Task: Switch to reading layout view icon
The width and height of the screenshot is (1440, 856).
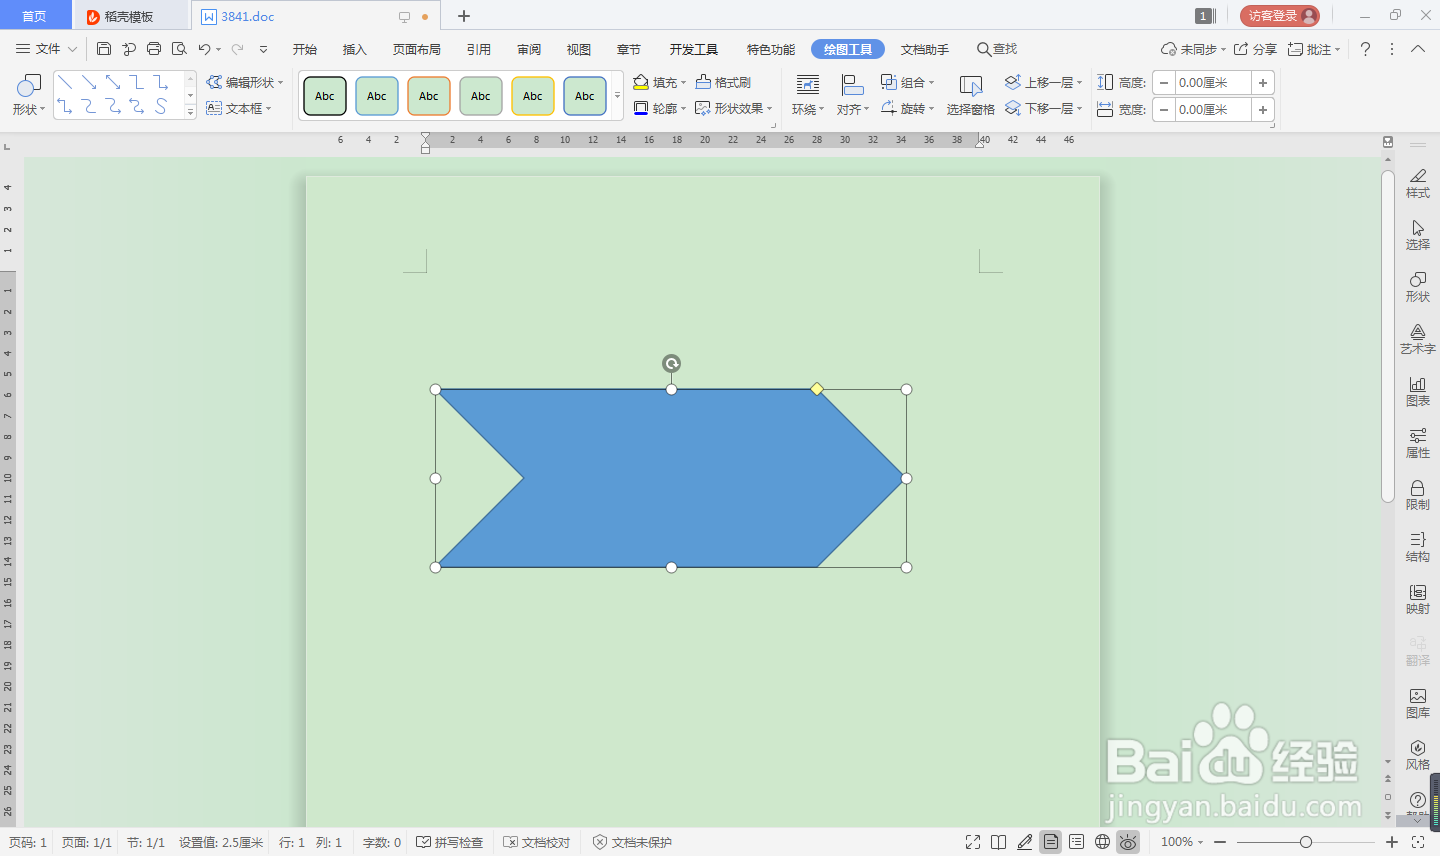Action: coord(998,842)
